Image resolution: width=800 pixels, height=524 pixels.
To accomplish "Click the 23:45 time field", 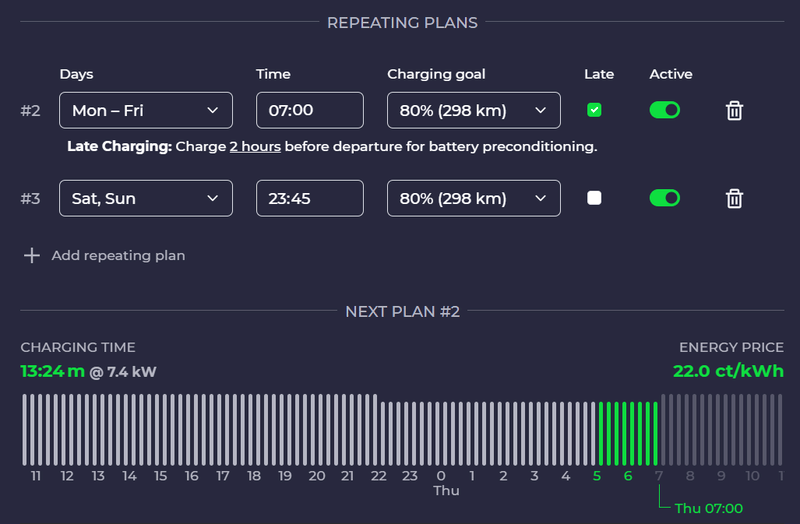I will pyautogui.click(x=310, y=198).
